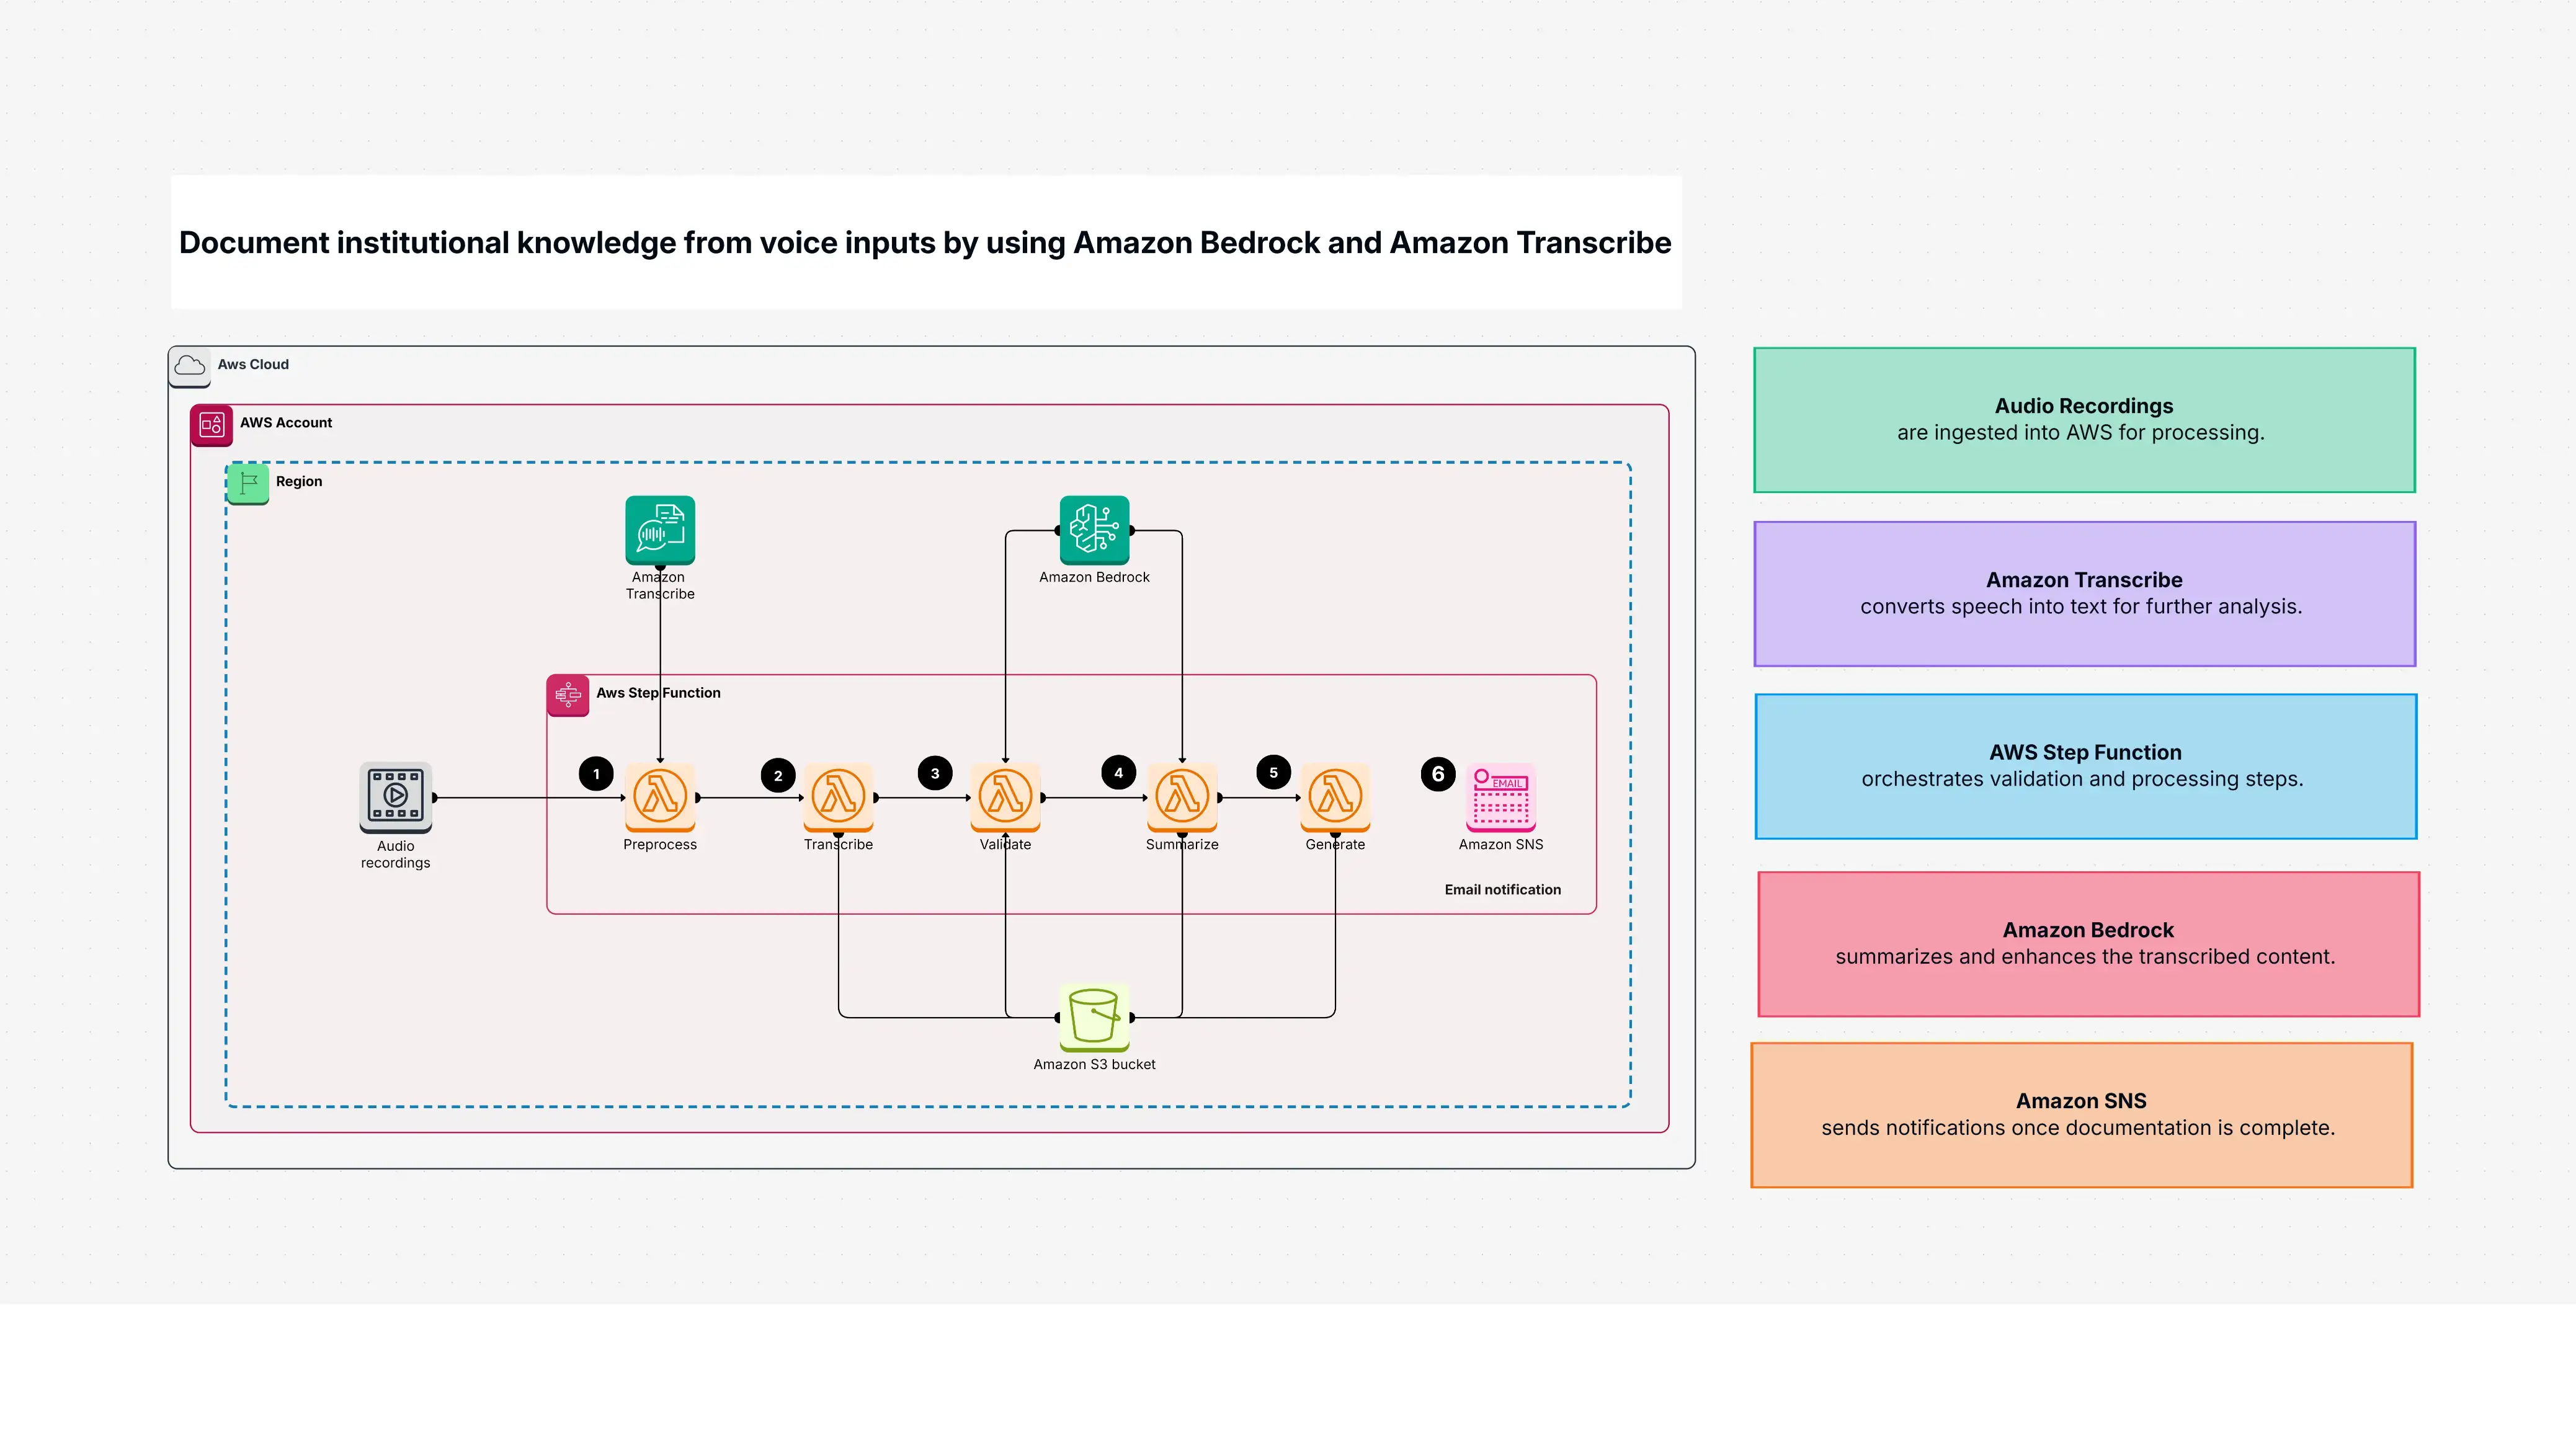Screen dimensions: 2576x1448
Task: Click the Amazon Transcribe service icon
Action: (x=660, y=530)
